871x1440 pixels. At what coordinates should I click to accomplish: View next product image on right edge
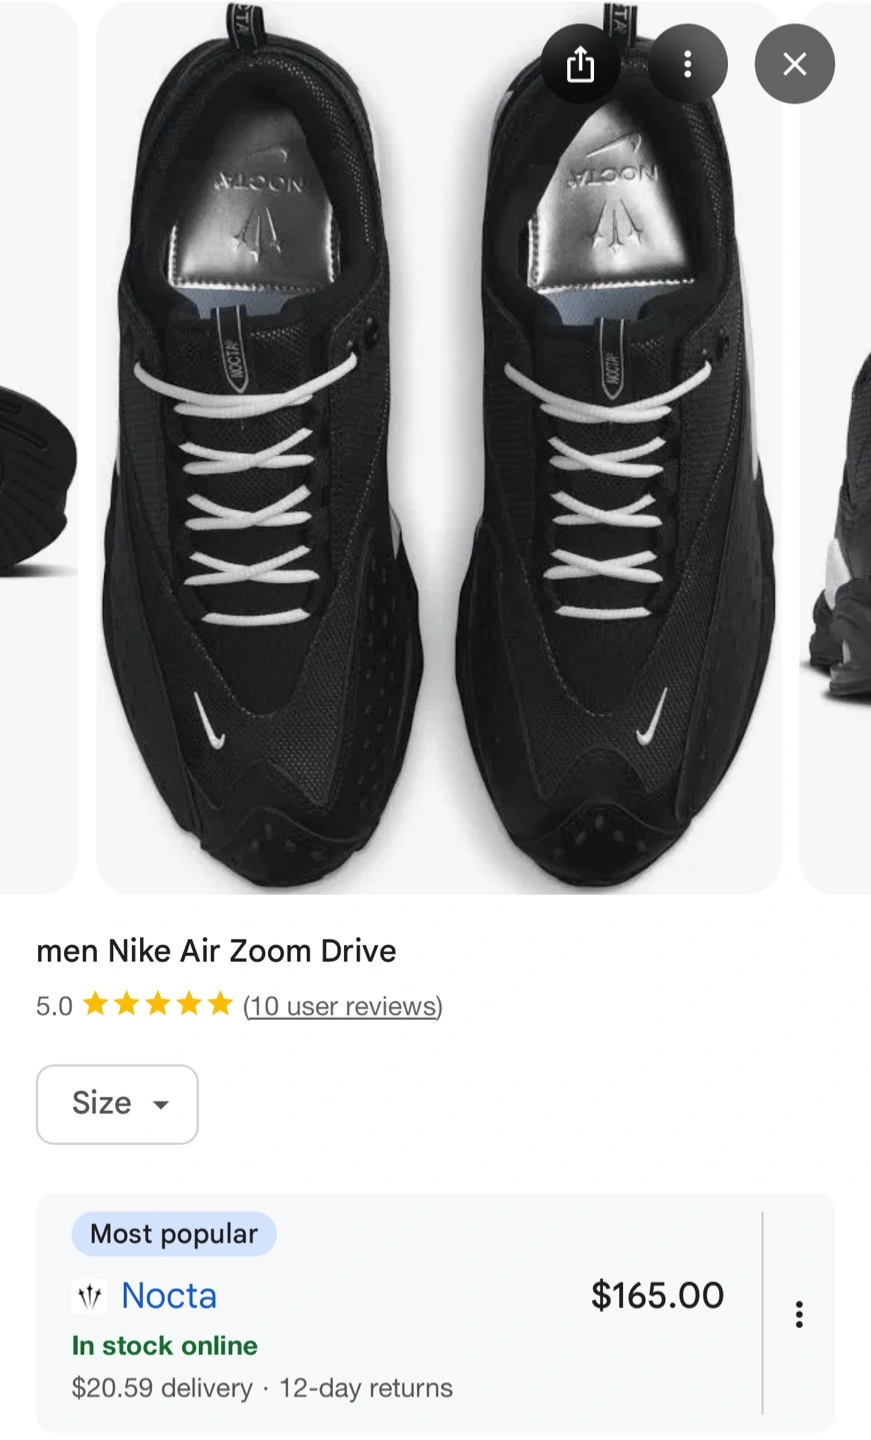pos(836,447)
